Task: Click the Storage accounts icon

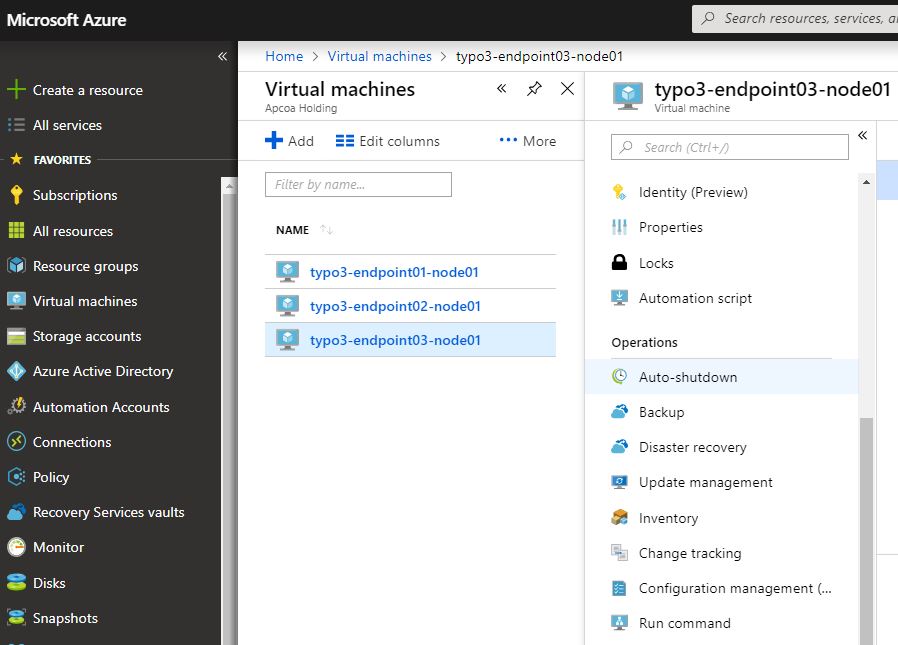Action: (16, 336)
